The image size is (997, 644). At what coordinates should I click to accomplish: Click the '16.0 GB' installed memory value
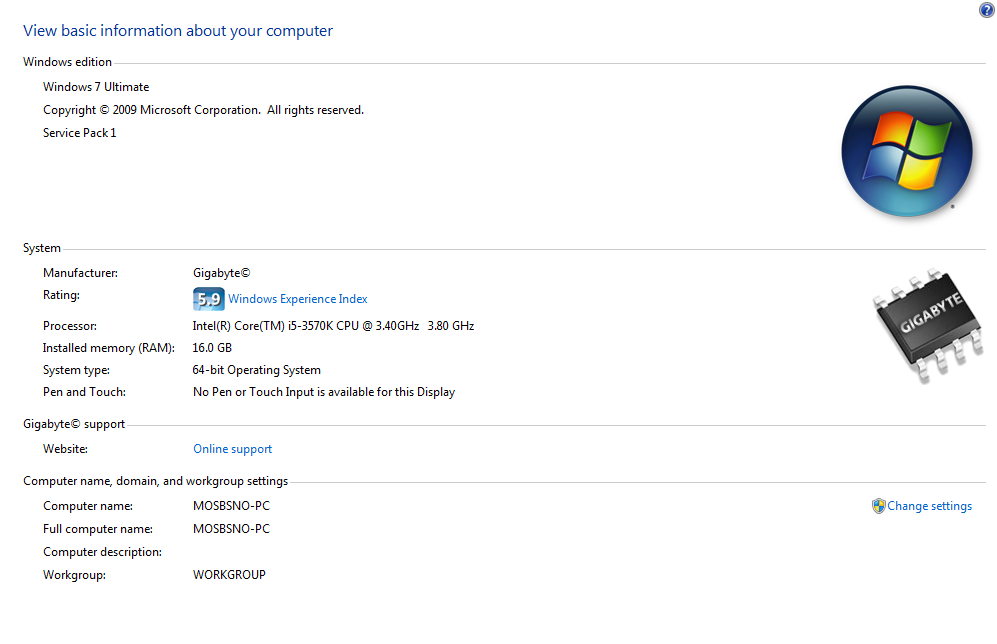click(x=212, y=348)
